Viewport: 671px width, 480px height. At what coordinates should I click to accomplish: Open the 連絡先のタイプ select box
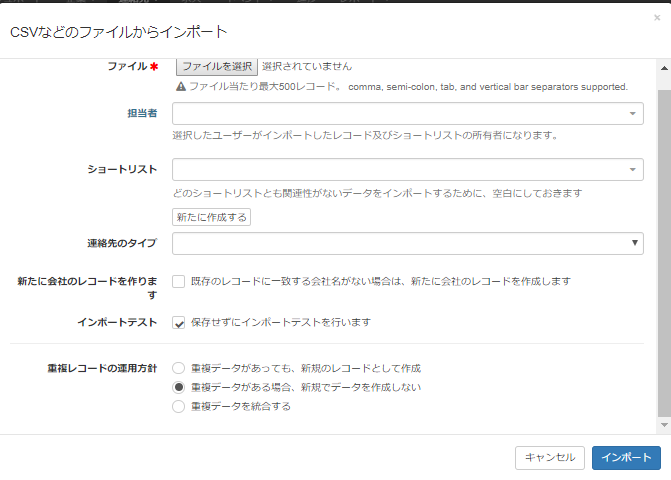[407, 243]
